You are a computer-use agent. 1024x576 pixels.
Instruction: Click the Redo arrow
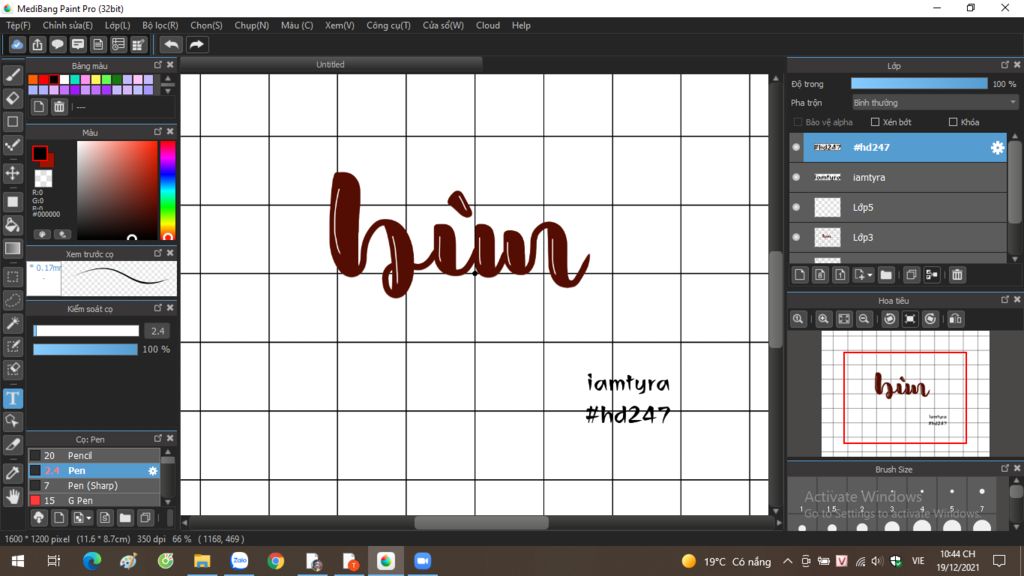coord(196,44)
